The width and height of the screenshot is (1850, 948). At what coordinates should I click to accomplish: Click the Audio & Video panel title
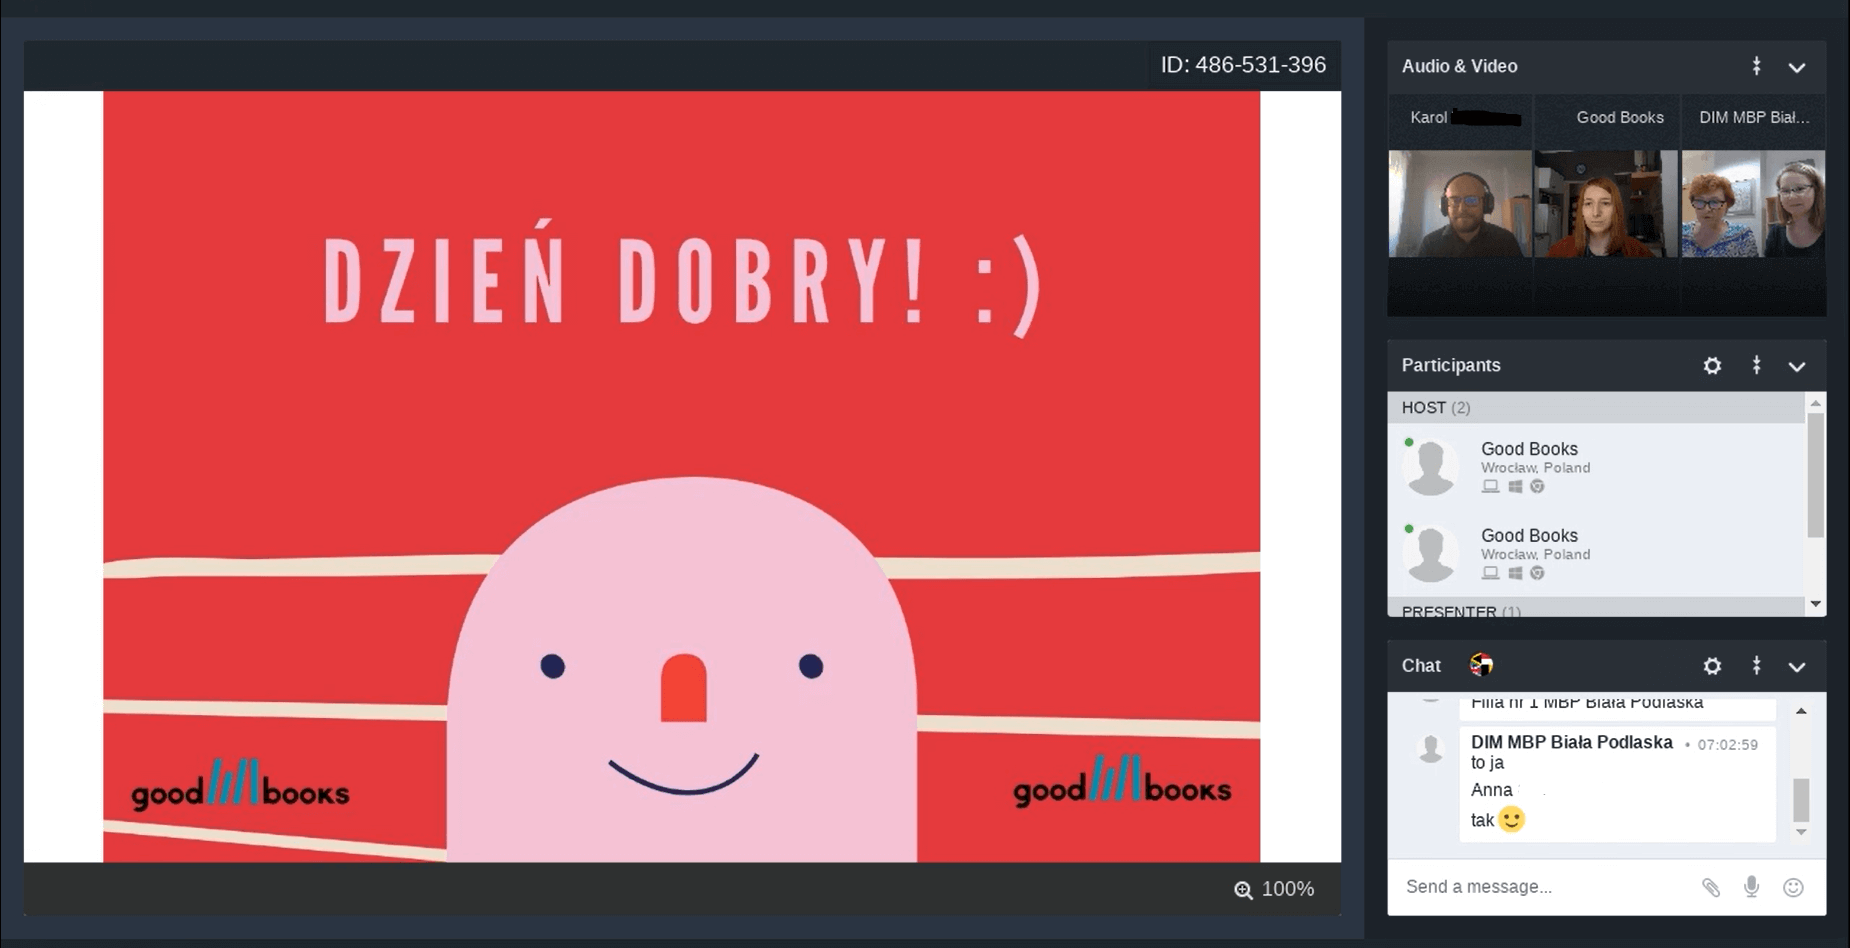tap(1459, 66)
